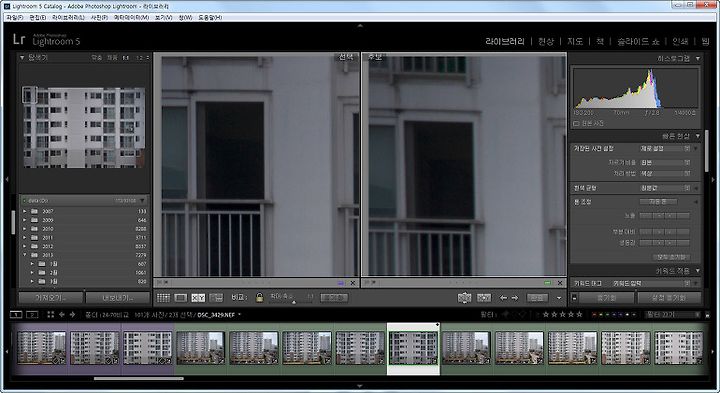
Task: Collapse the Histogram panel triangle
Action: tap(698, 58)
